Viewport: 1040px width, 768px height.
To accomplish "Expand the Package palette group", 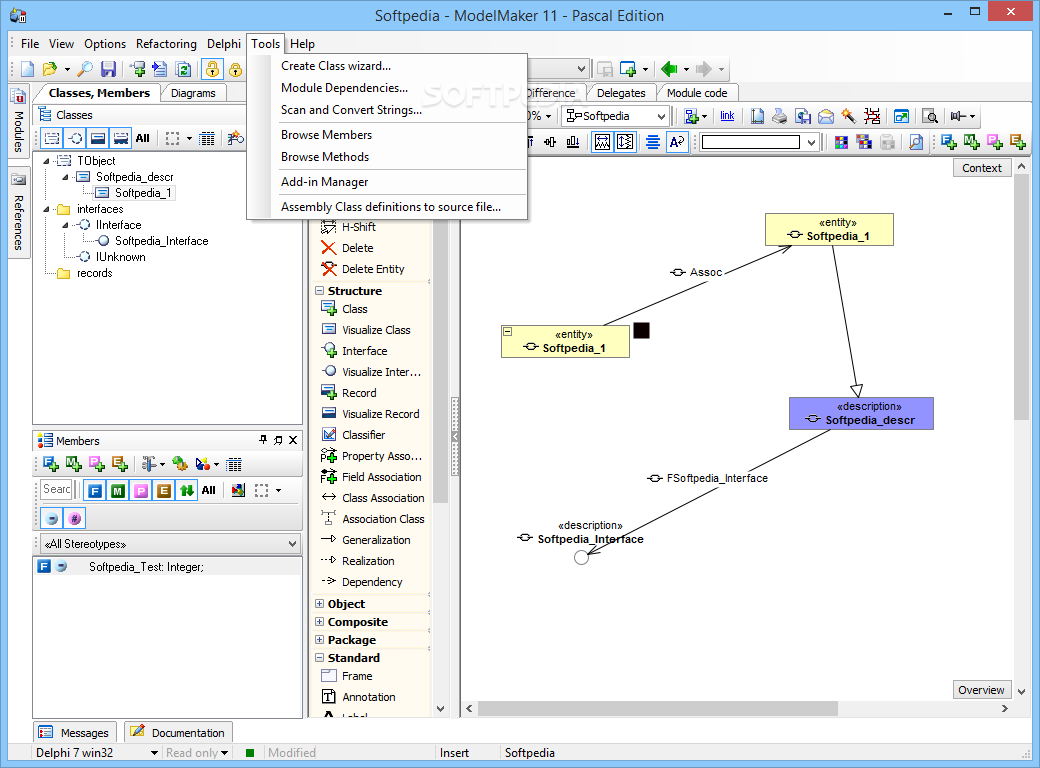I will coord(320,639).
